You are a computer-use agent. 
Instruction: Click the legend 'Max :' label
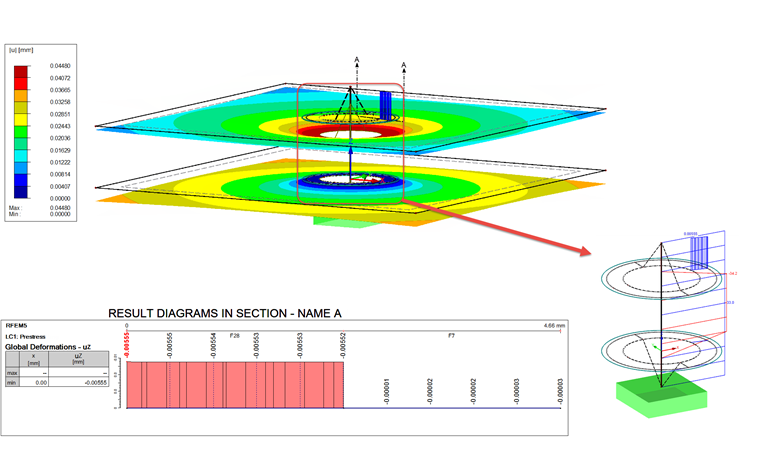15,208
